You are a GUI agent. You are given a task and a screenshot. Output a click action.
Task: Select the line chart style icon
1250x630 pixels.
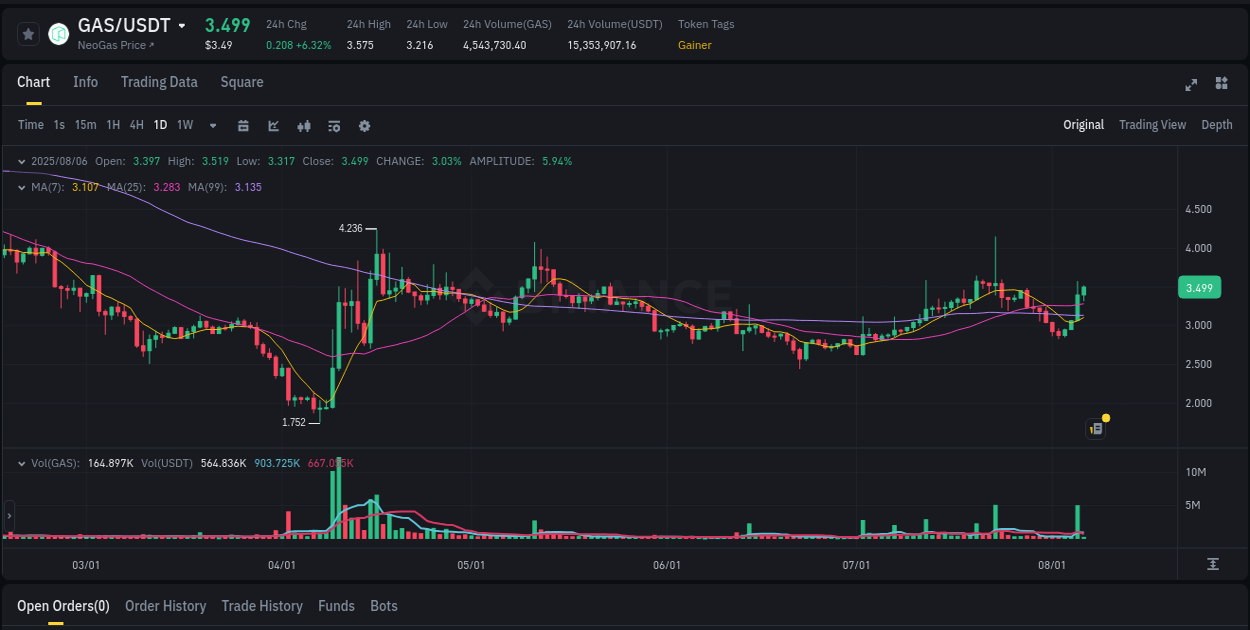coord(273,125)
